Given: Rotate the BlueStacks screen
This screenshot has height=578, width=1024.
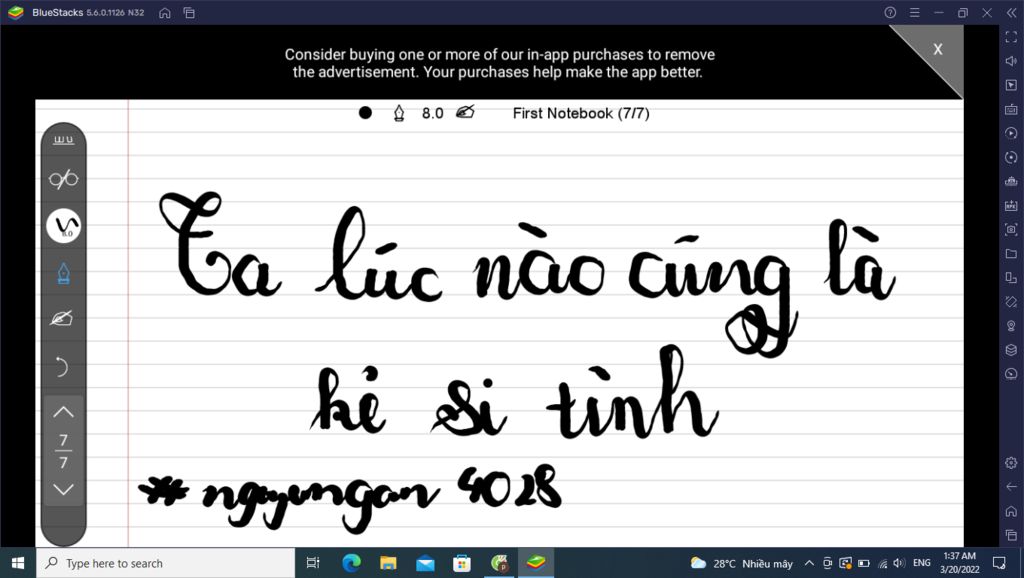Looking at the screenshot, I should coord(1011,302).
